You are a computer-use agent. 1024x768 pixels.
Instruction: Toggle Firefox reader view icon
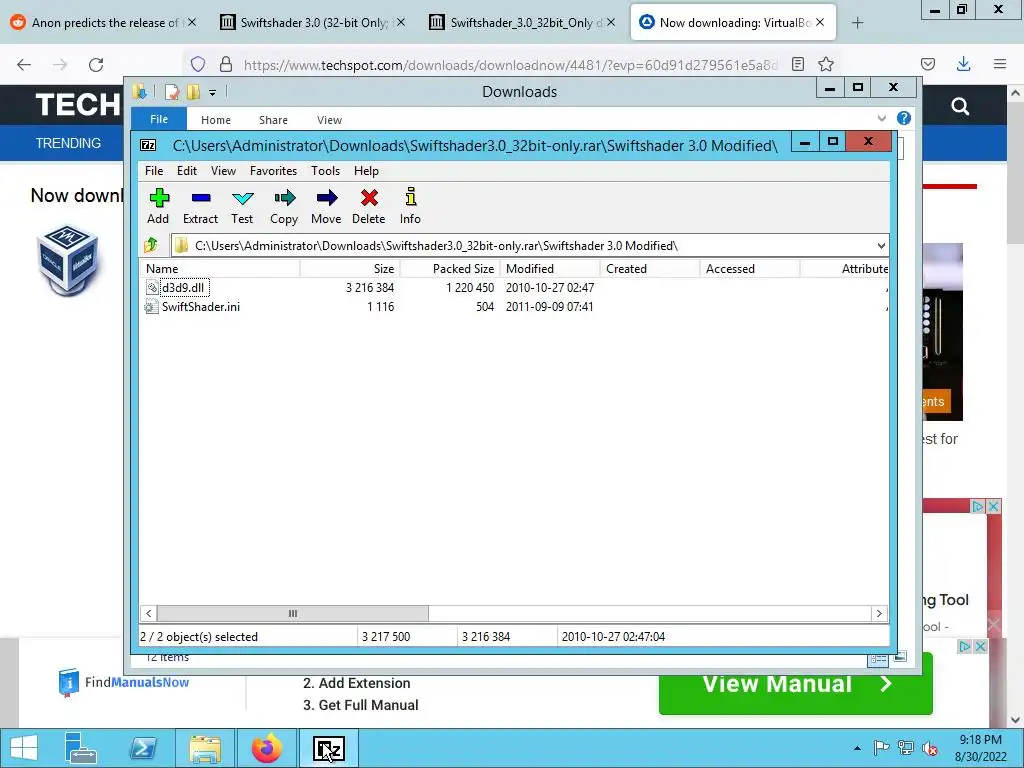coord(797,64)
